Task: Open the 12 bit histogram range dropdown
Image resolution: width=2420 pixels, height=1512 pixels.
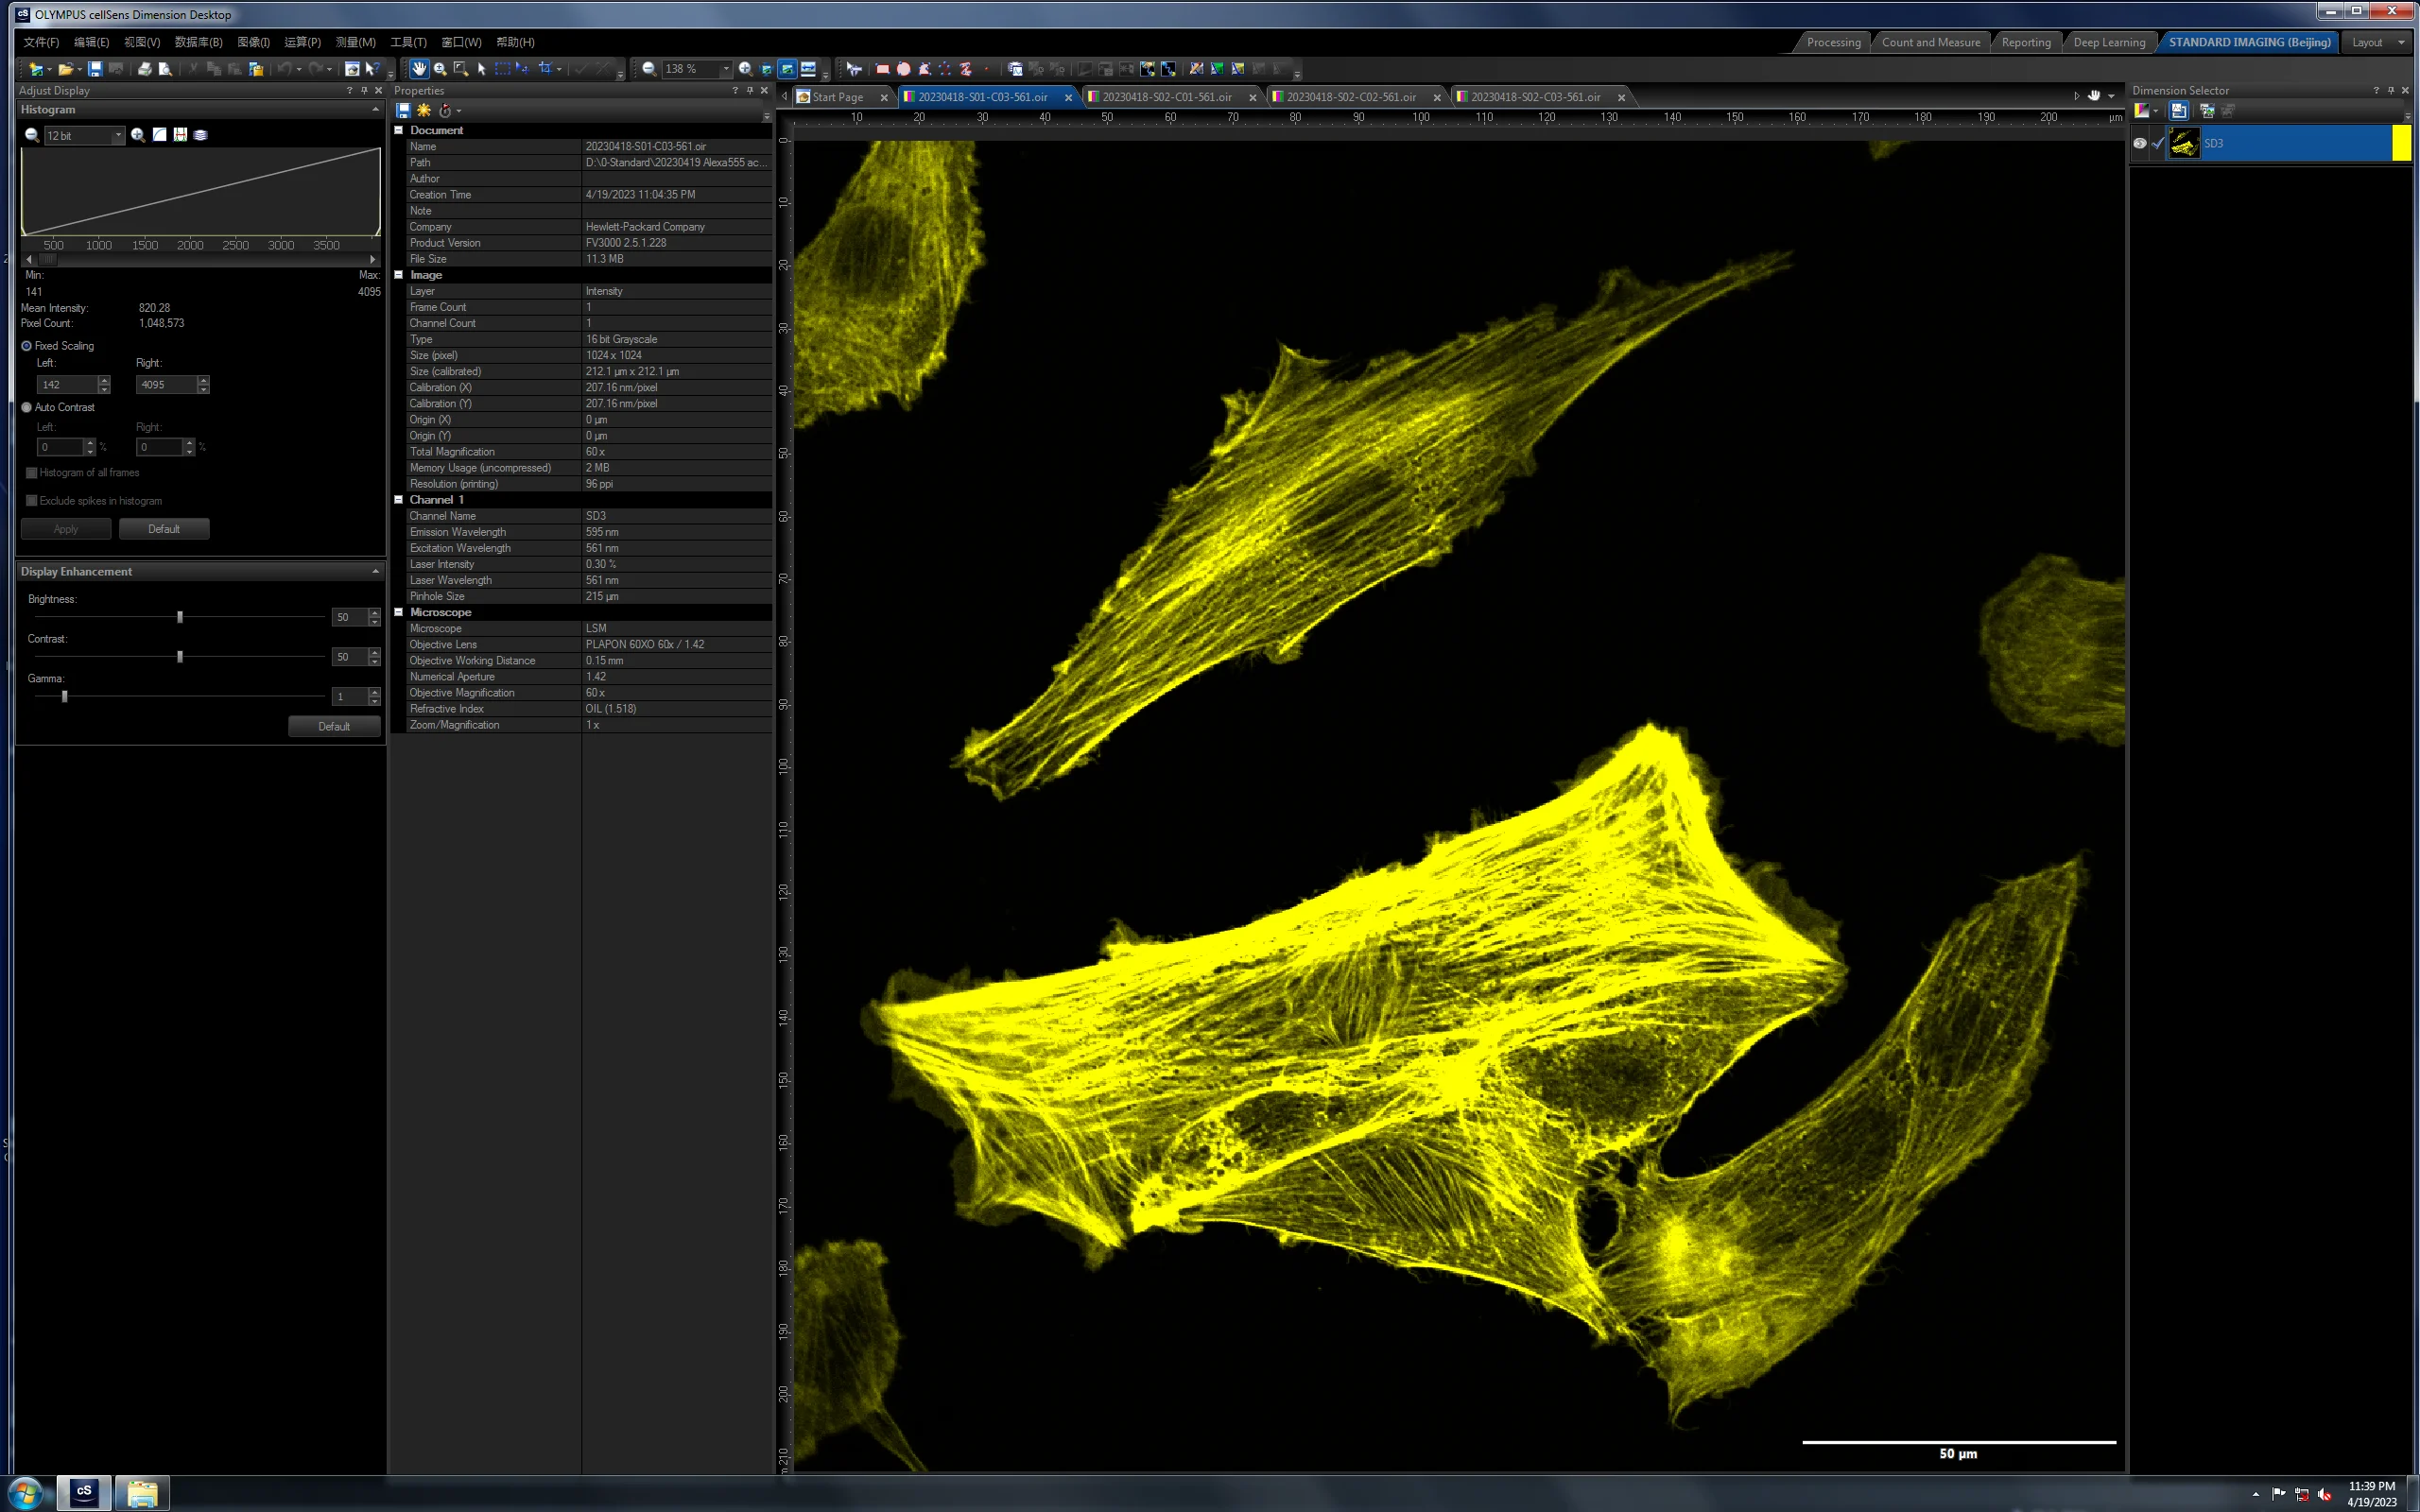Action: click(118, 135)
